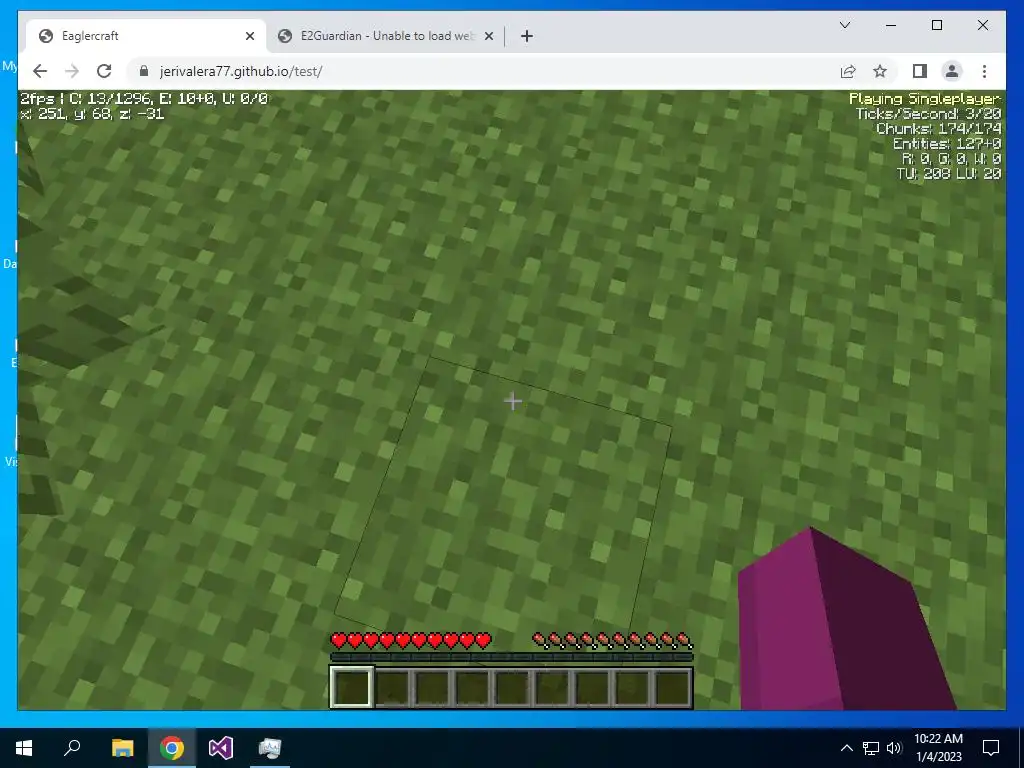Screen dimensions: 1024x768
Task: Click the Chrome taskbar icon
Action: 172,748
